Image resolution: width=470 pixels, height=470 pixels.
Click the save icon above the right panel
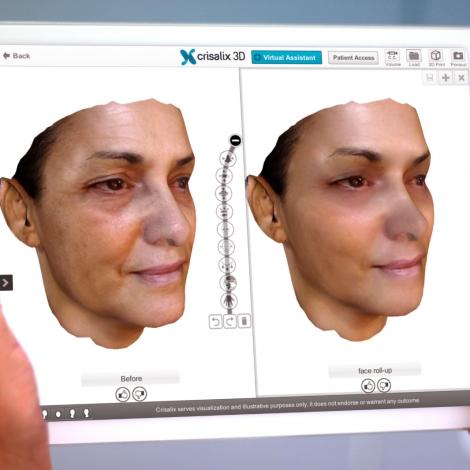click(430, 78)
